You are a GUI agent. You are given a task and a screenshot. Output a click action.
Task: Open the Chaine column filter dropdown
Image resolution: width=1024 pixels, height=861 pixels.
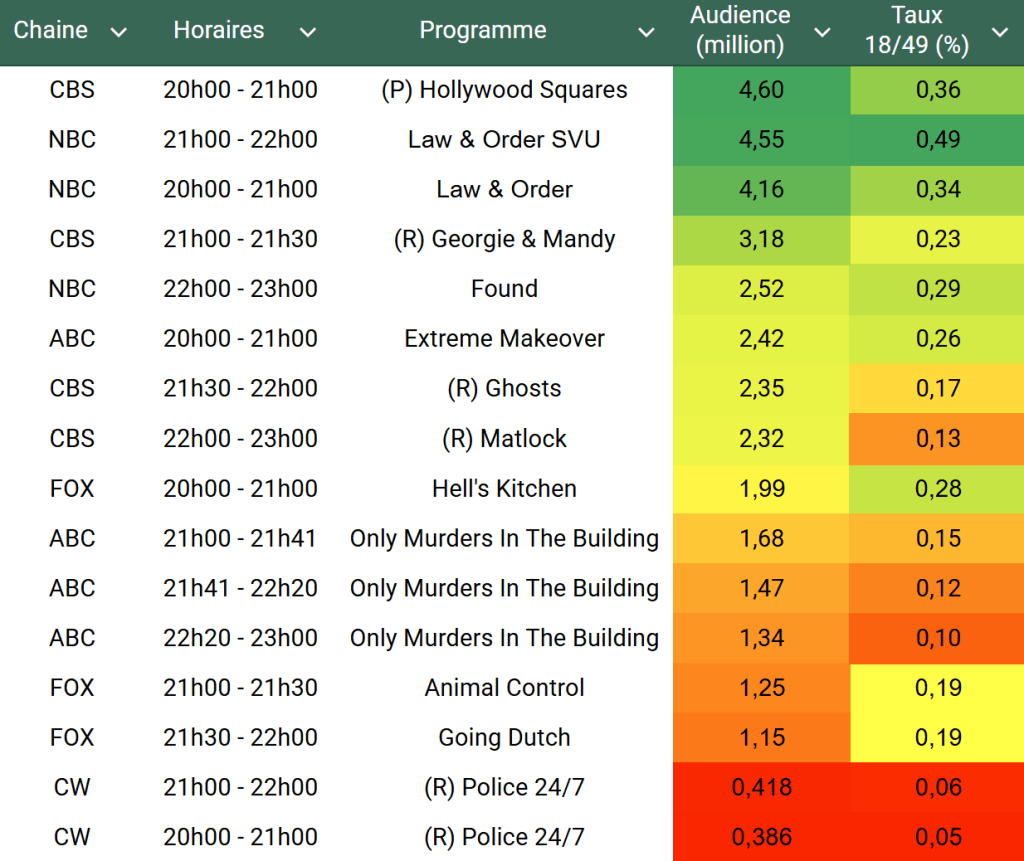[119, 33]
